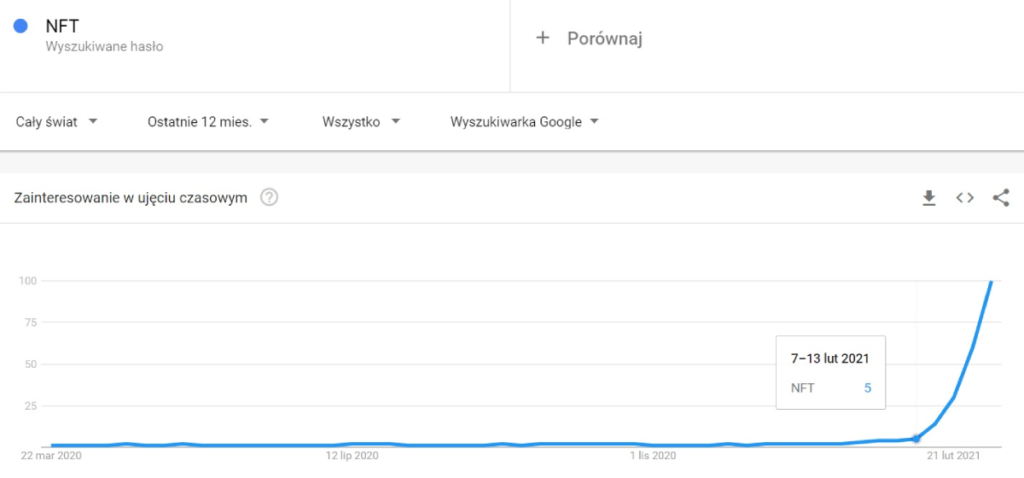Click the blue NFT term color dot

[x=20, y=26]
